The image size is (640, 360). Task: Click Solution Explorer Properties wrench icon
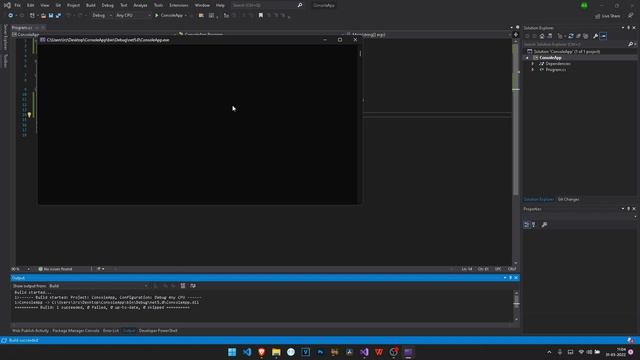(x=596, y=36)
